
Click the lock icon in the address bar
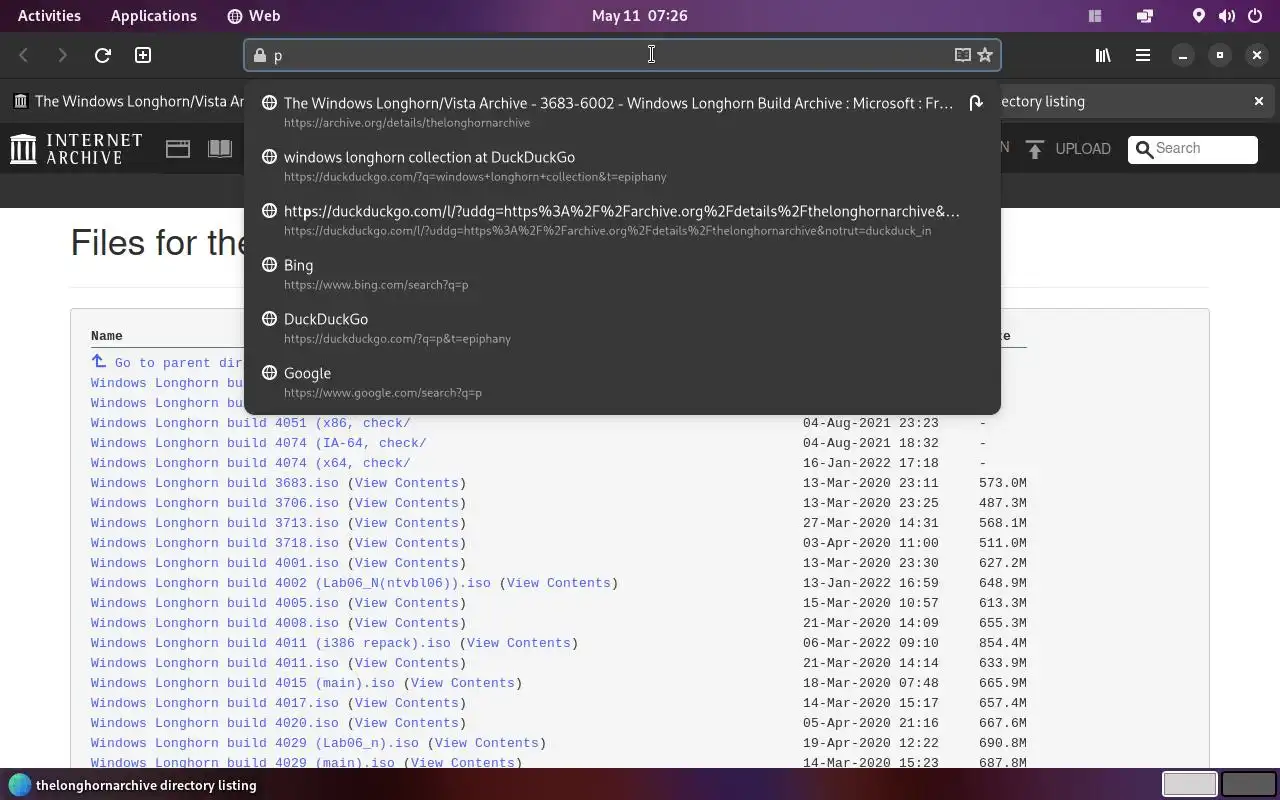point(260,55)
